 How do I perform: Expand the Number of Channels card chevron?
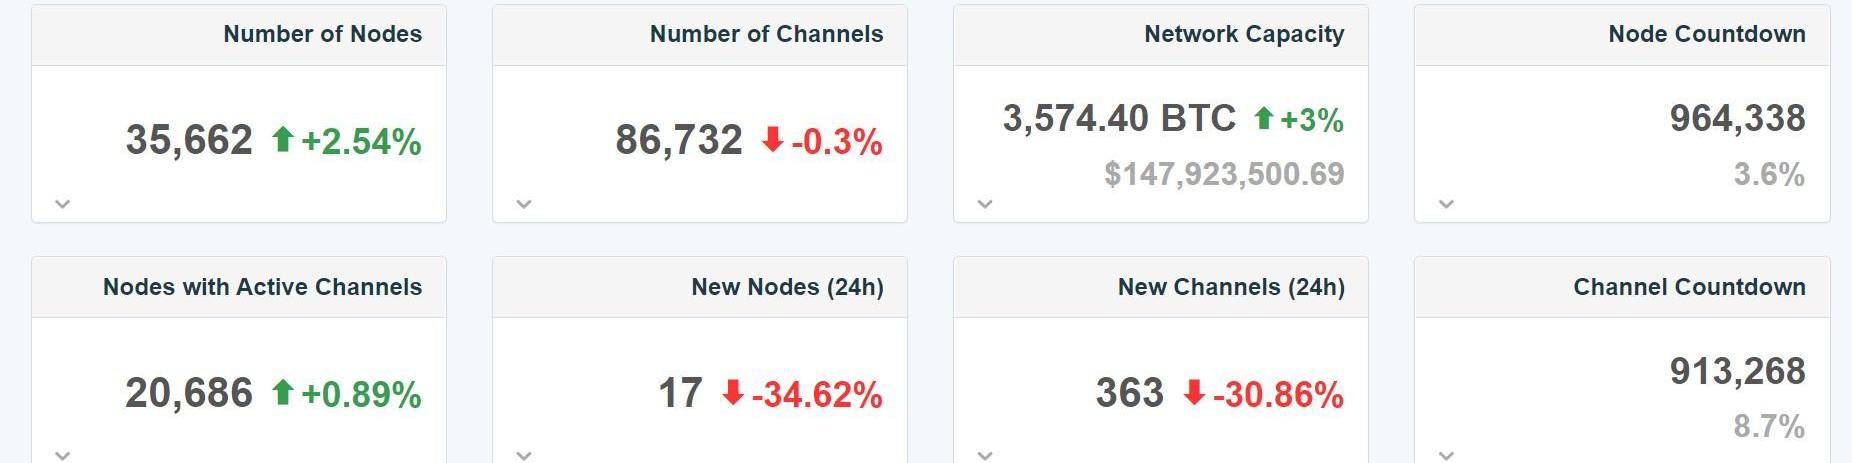pyautogui.click(x=524, y=204)
